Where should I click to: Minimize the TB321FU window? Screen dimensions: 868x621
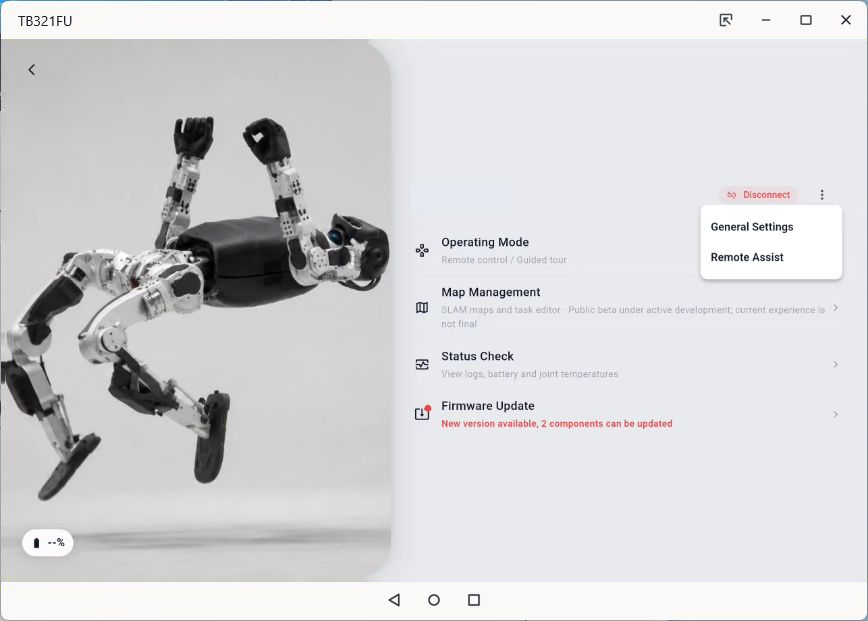click(766, 20)
